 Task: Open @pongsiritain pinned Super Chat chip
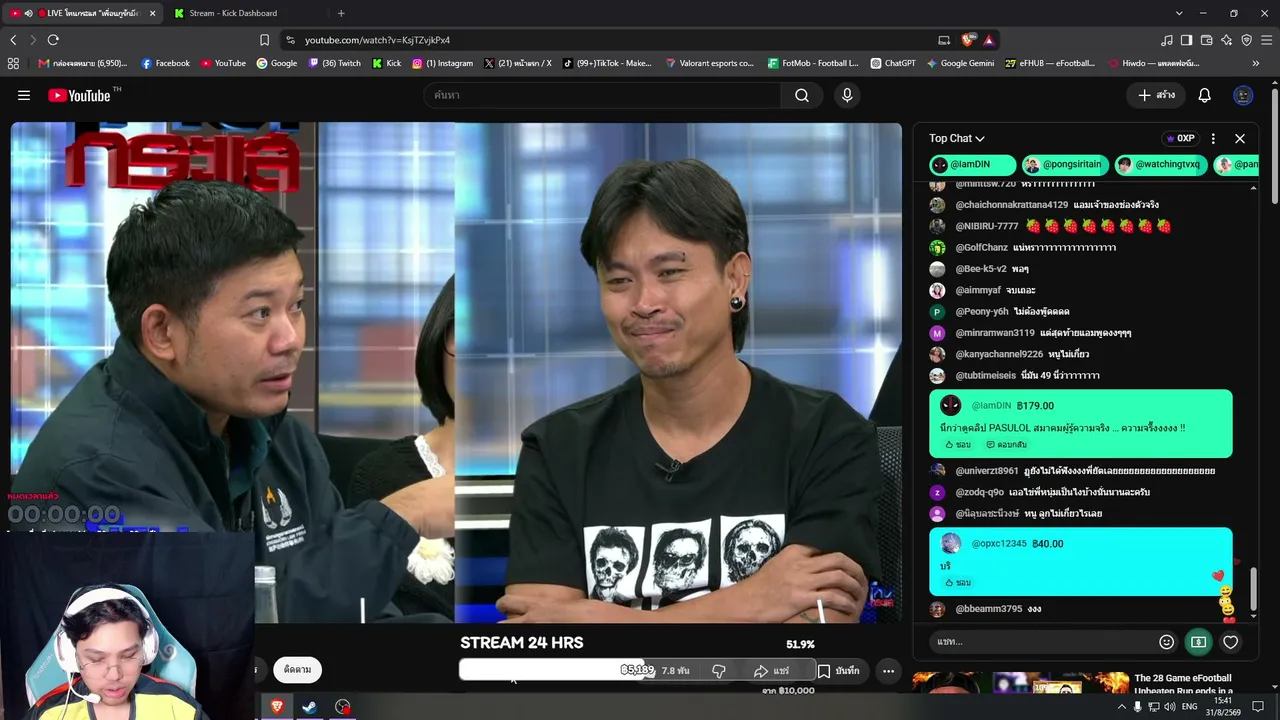click(x=1064, y=165)
